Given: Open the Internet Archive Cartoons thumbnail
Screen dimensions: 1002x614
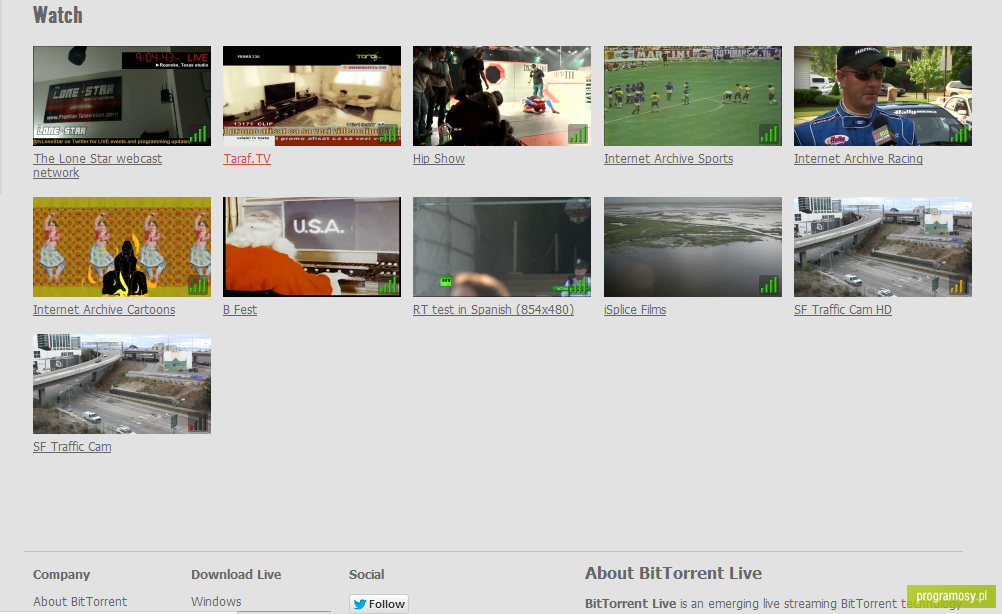Looking at the screenshot, I should coord(122,247).
